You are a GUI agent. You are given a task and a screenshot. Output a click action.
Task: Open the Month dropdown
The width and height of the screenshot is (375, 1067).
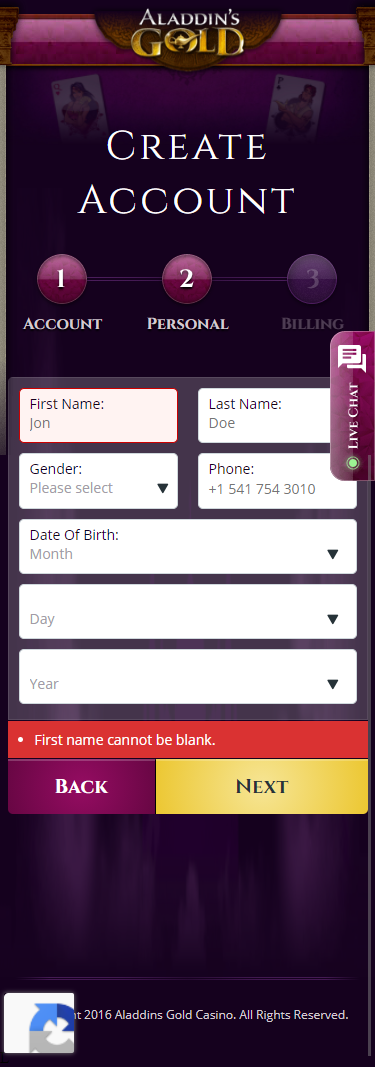pos(188,546)
